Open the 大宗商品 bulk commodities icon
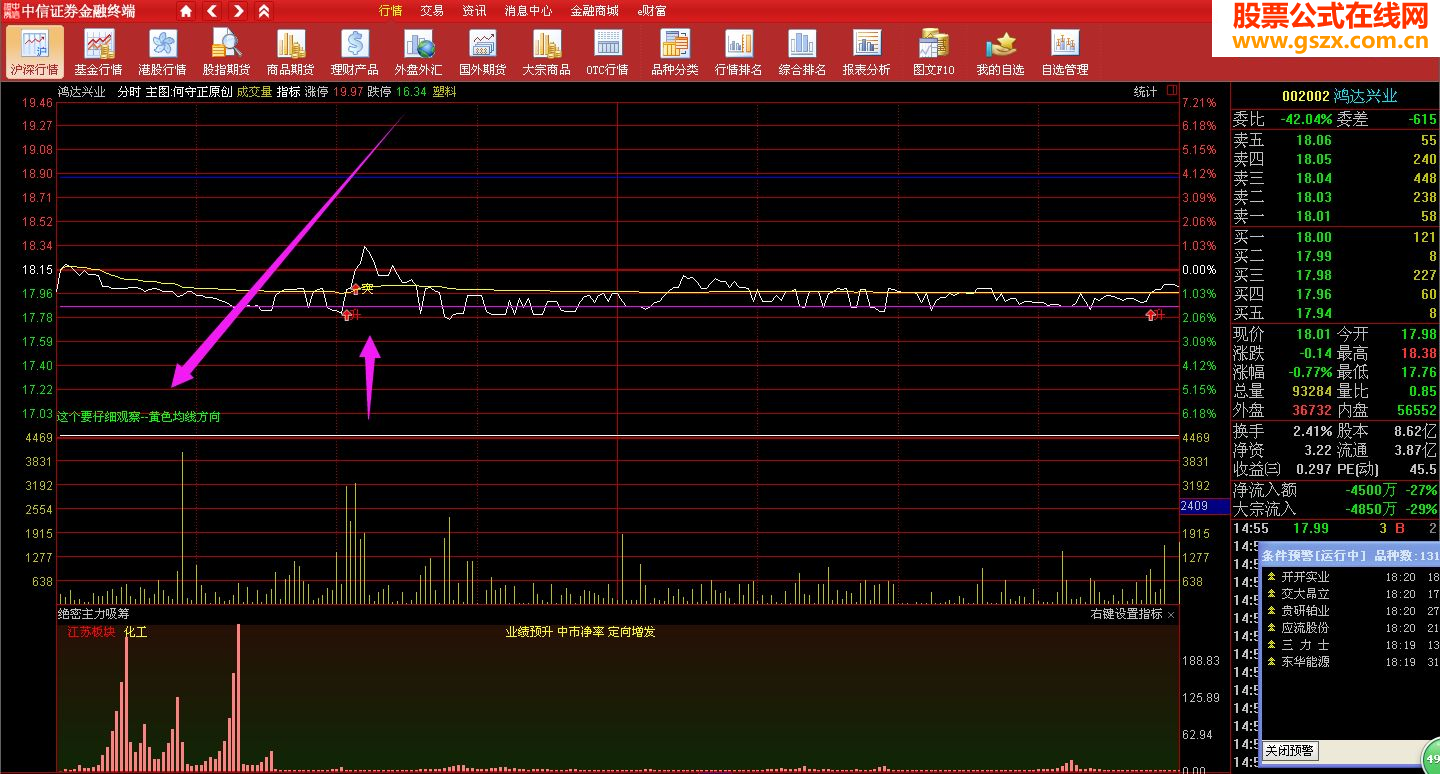This screenshot has width=1440, height=774. (547, 52)
